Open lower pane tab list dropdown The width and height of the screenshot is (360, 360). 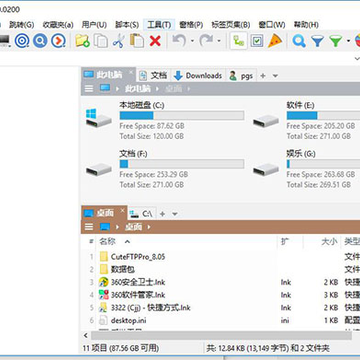175,214
